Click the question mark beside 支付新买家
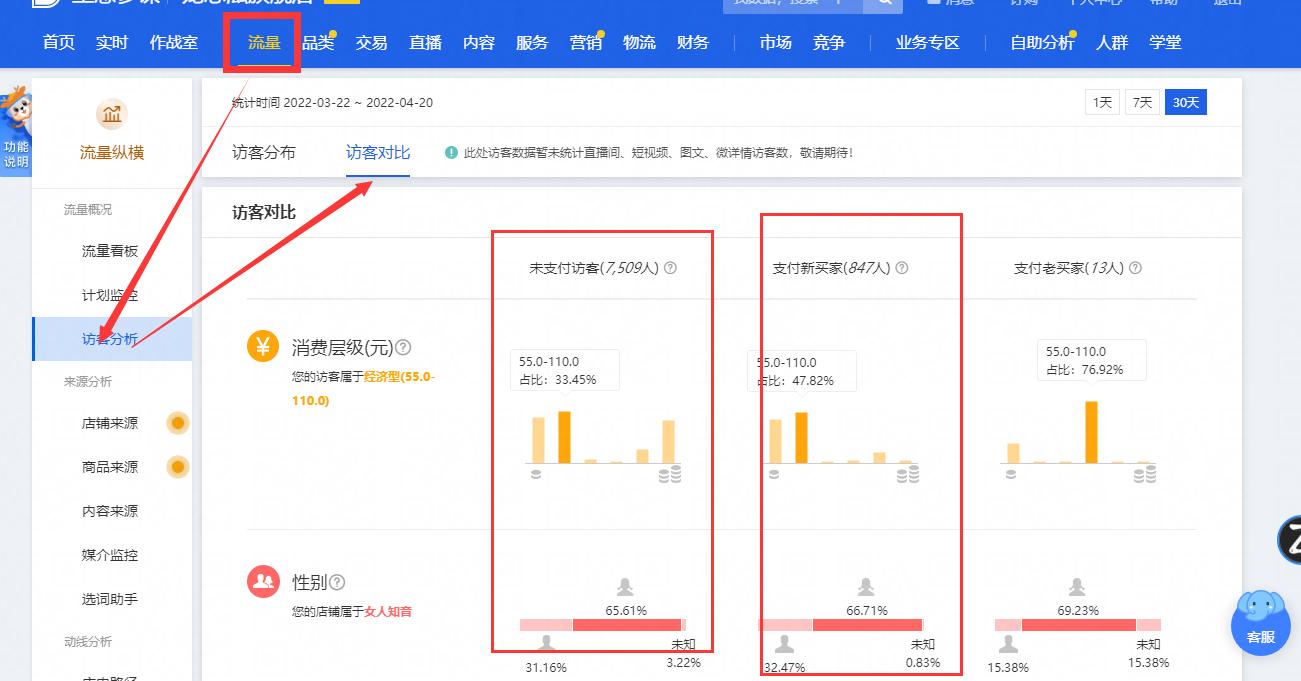1301x681 pixels. [x=901, y=267]
